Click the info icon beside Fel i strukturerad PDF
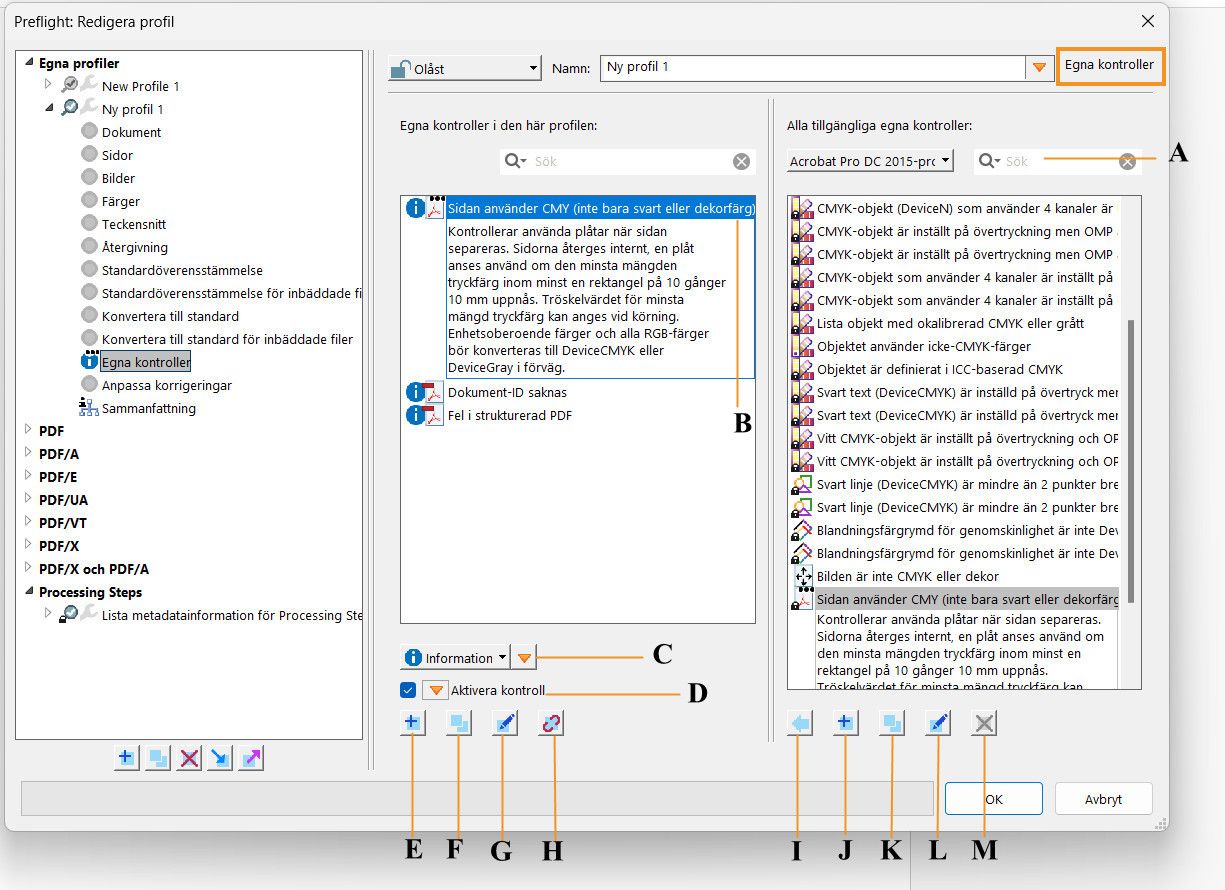 [417, 415]
